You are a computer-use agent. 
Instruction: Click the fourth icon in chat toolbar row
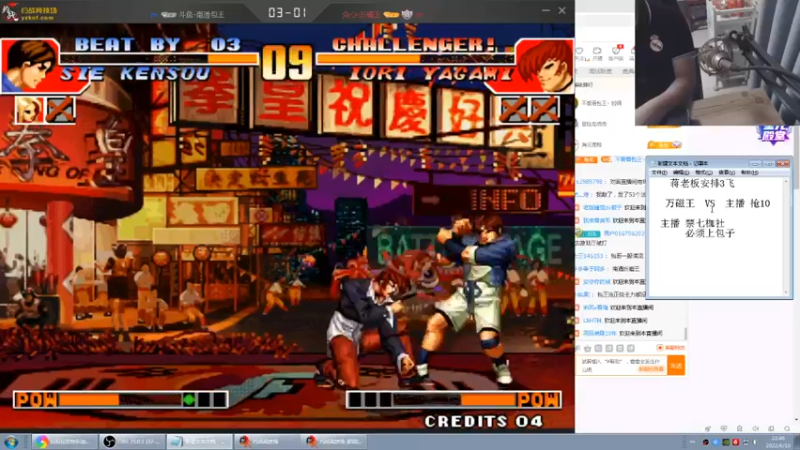point(620,348)
